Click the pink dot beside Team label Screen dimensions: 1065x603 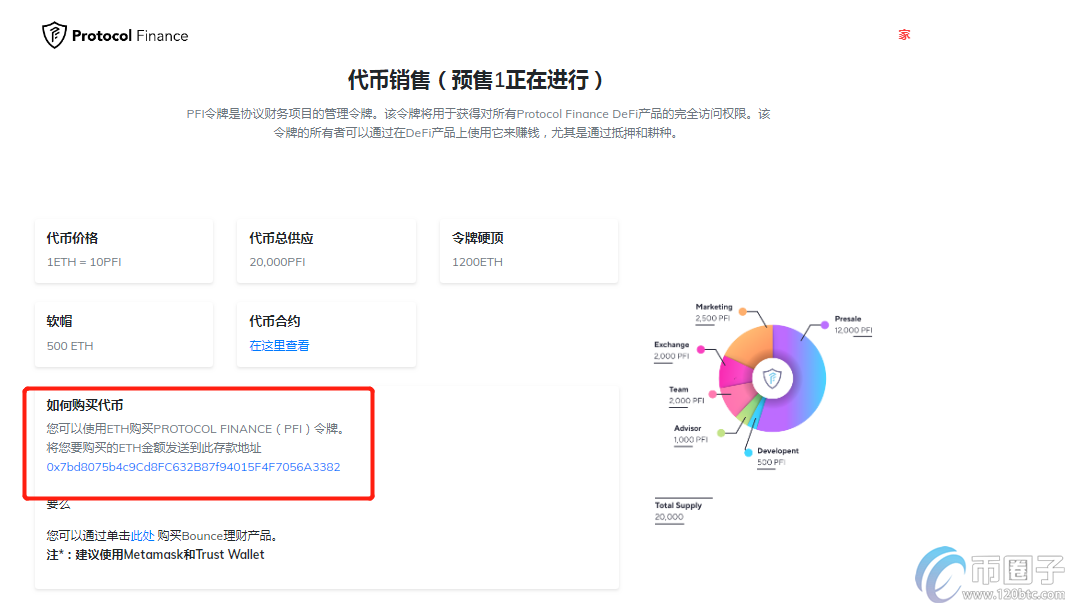712,394
